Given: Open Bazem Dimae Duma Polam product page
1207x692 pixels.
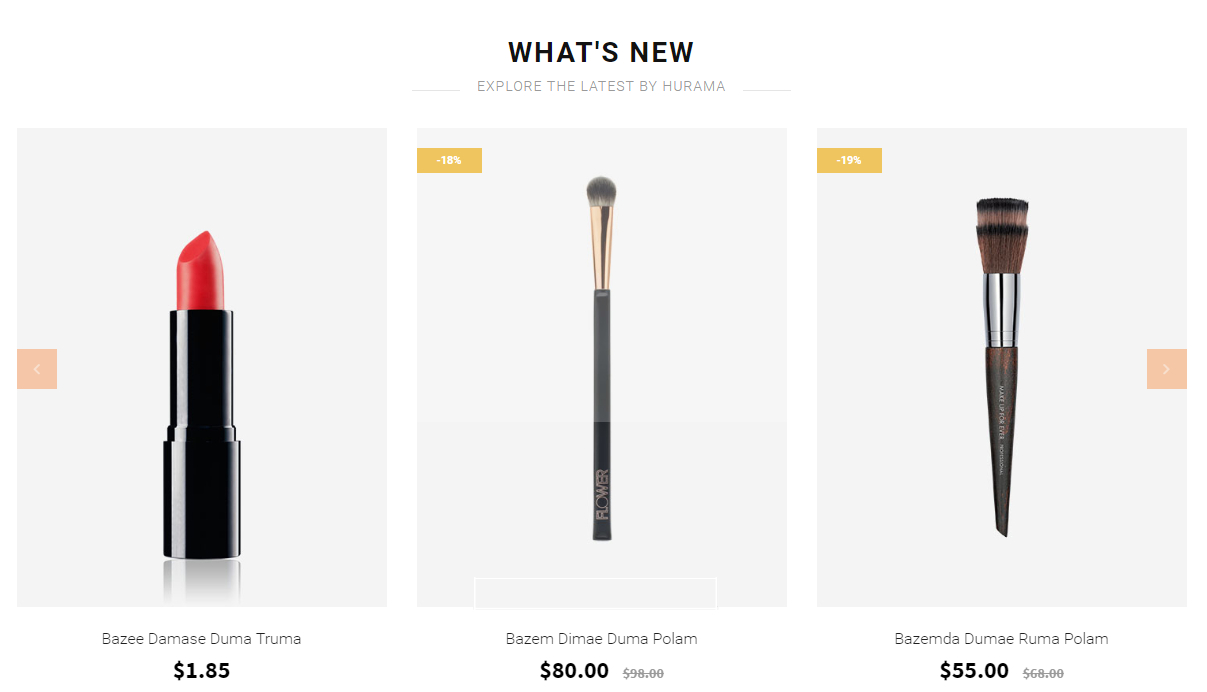Looking at the screenshot, I should pos(602,638).
